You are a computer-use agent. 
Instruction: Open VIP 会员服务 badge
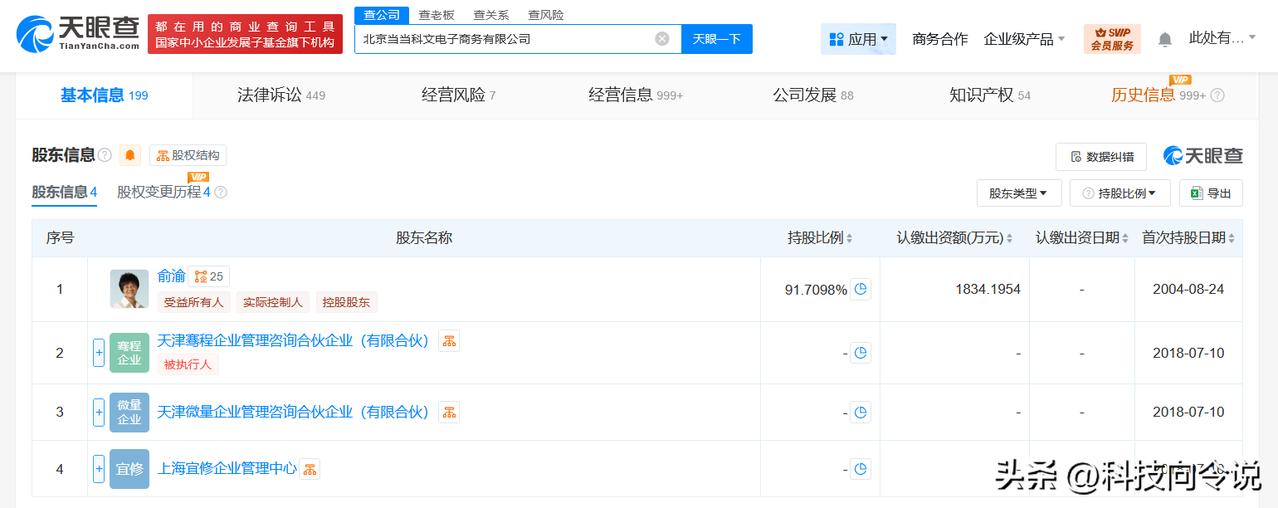(x=1112, y=39)
